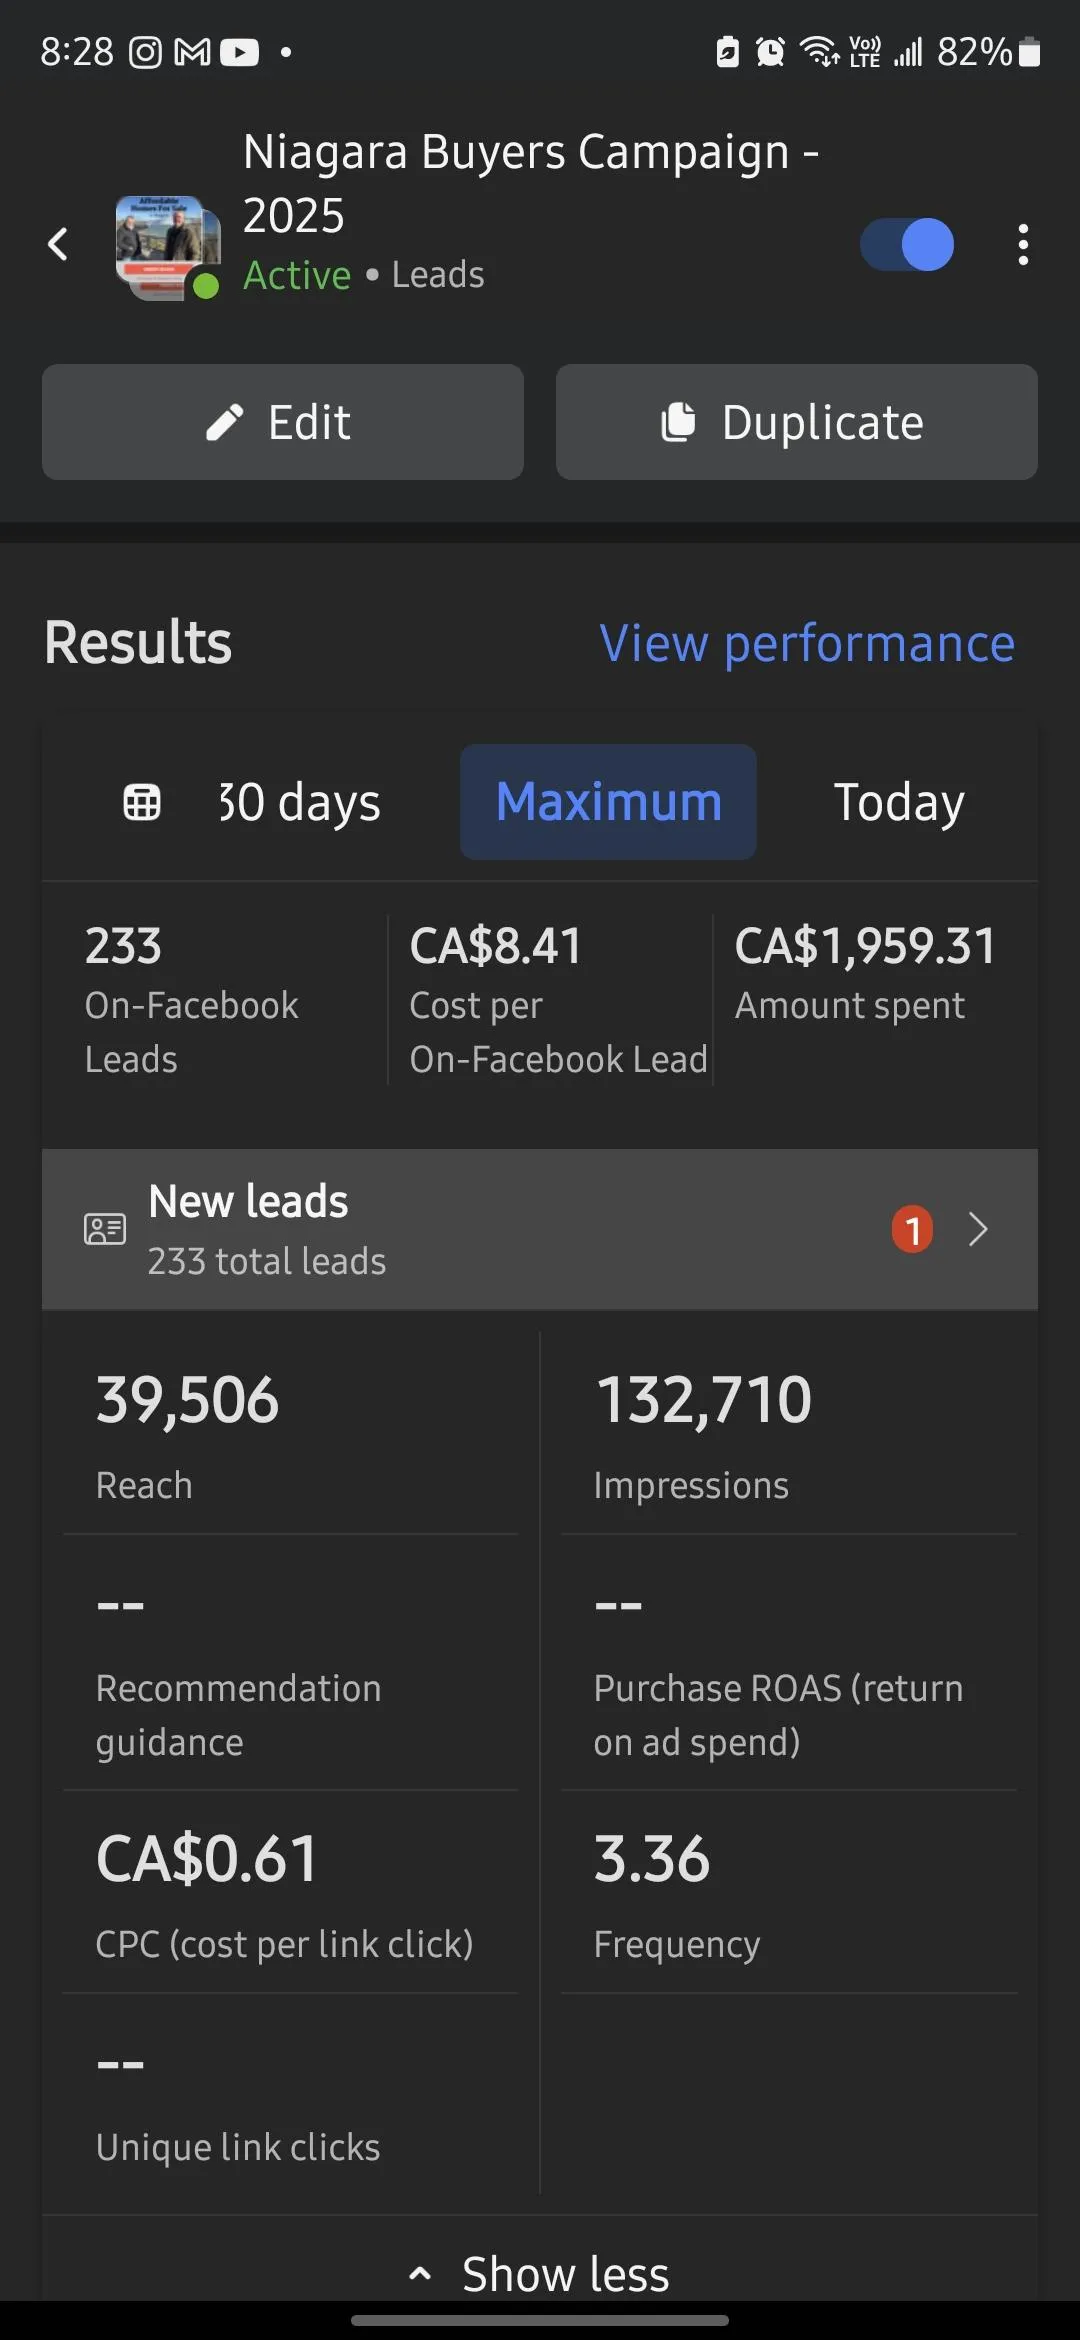Open New leads with right chevron

(x=978, y=1229)
